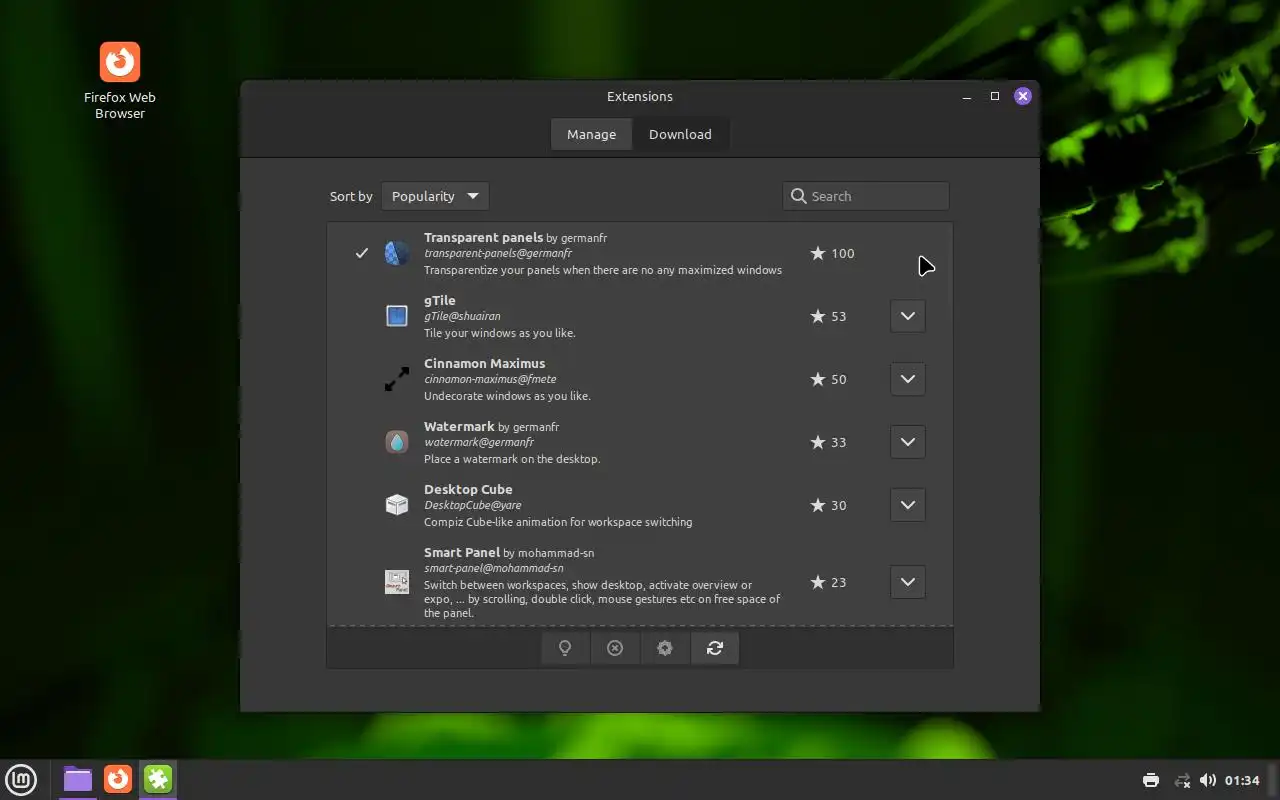1280x800 pixels.
Task: Click the lightbulb more info button
Action: coord(565,648)
